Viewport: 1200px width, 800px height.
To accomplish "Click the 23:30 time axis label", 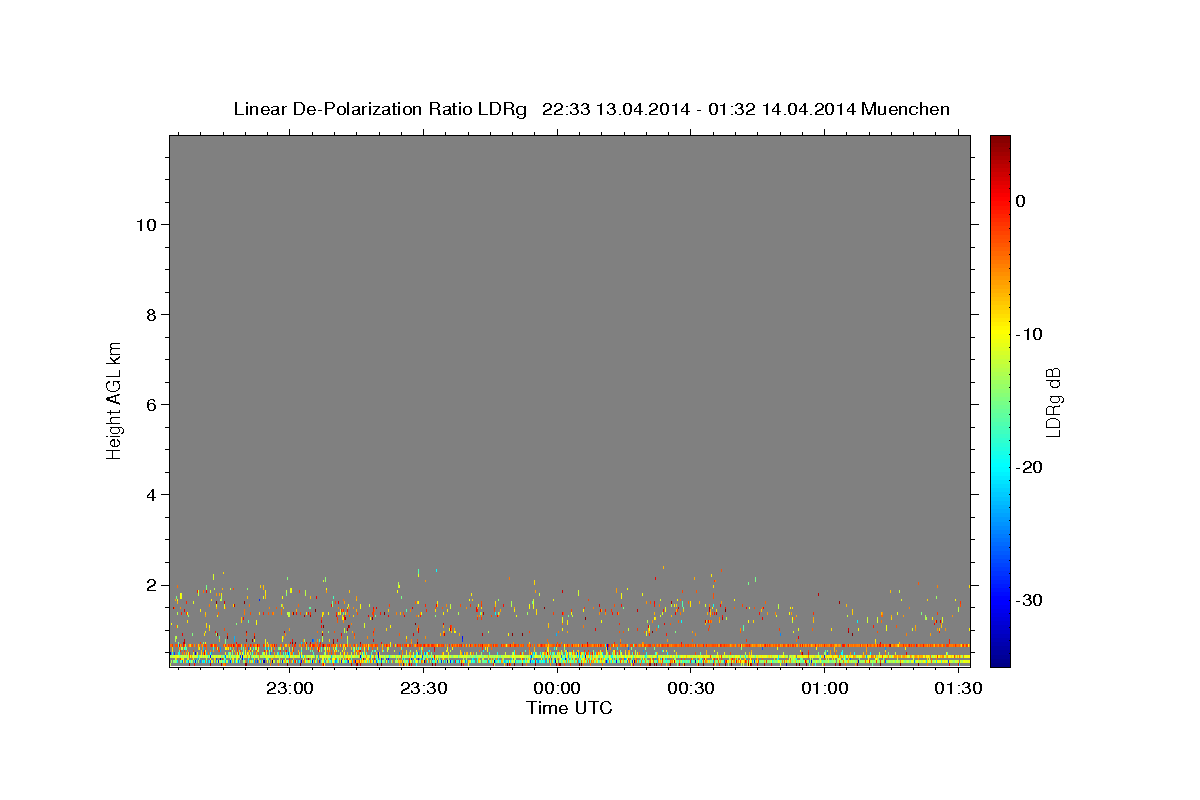I will tap(424, 689).
